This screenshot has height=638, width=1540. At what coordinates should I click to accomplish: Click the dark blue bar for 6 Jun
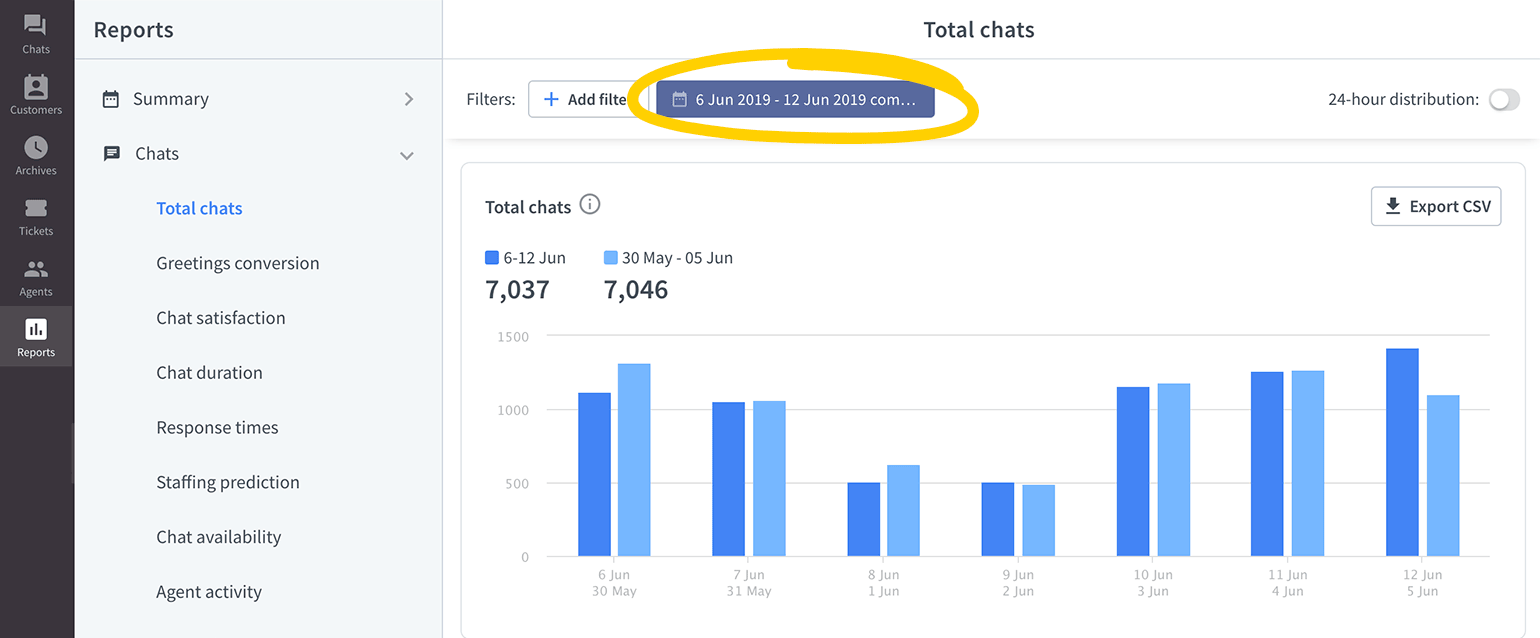click(594, 475)
